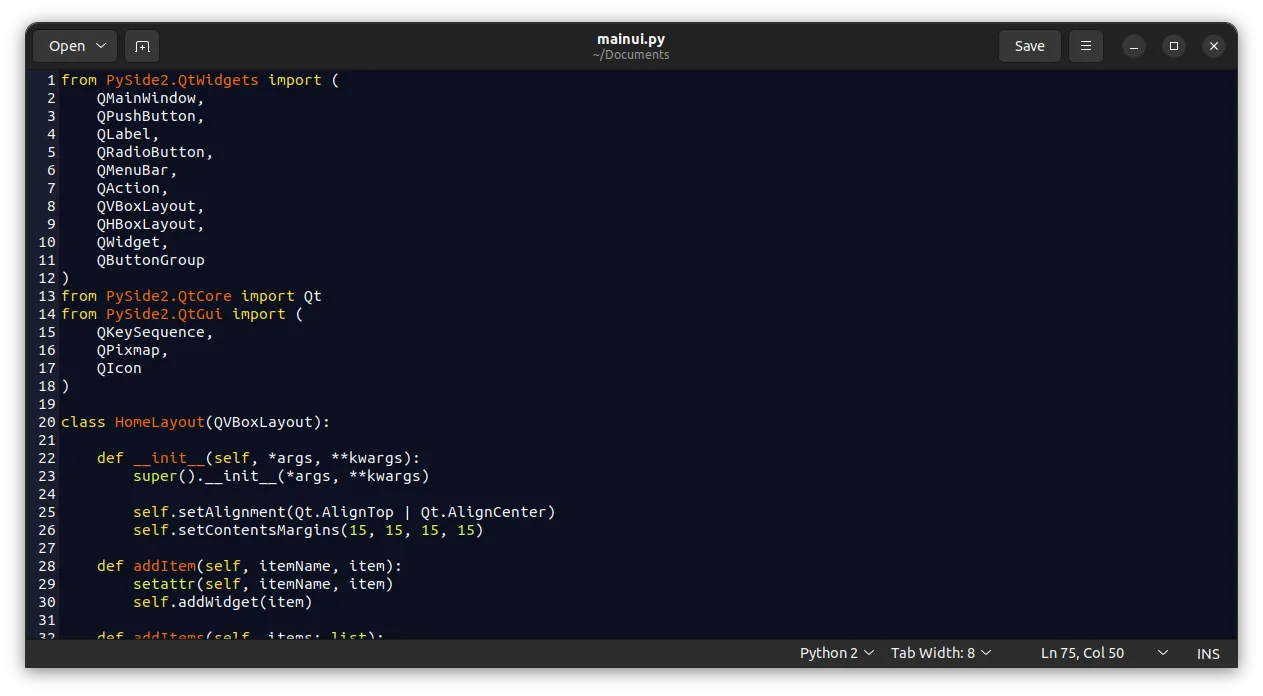Viewport: 1263px width, 696px height.
Task: Minimize the editor window
Action: [x=1133, y=46]
